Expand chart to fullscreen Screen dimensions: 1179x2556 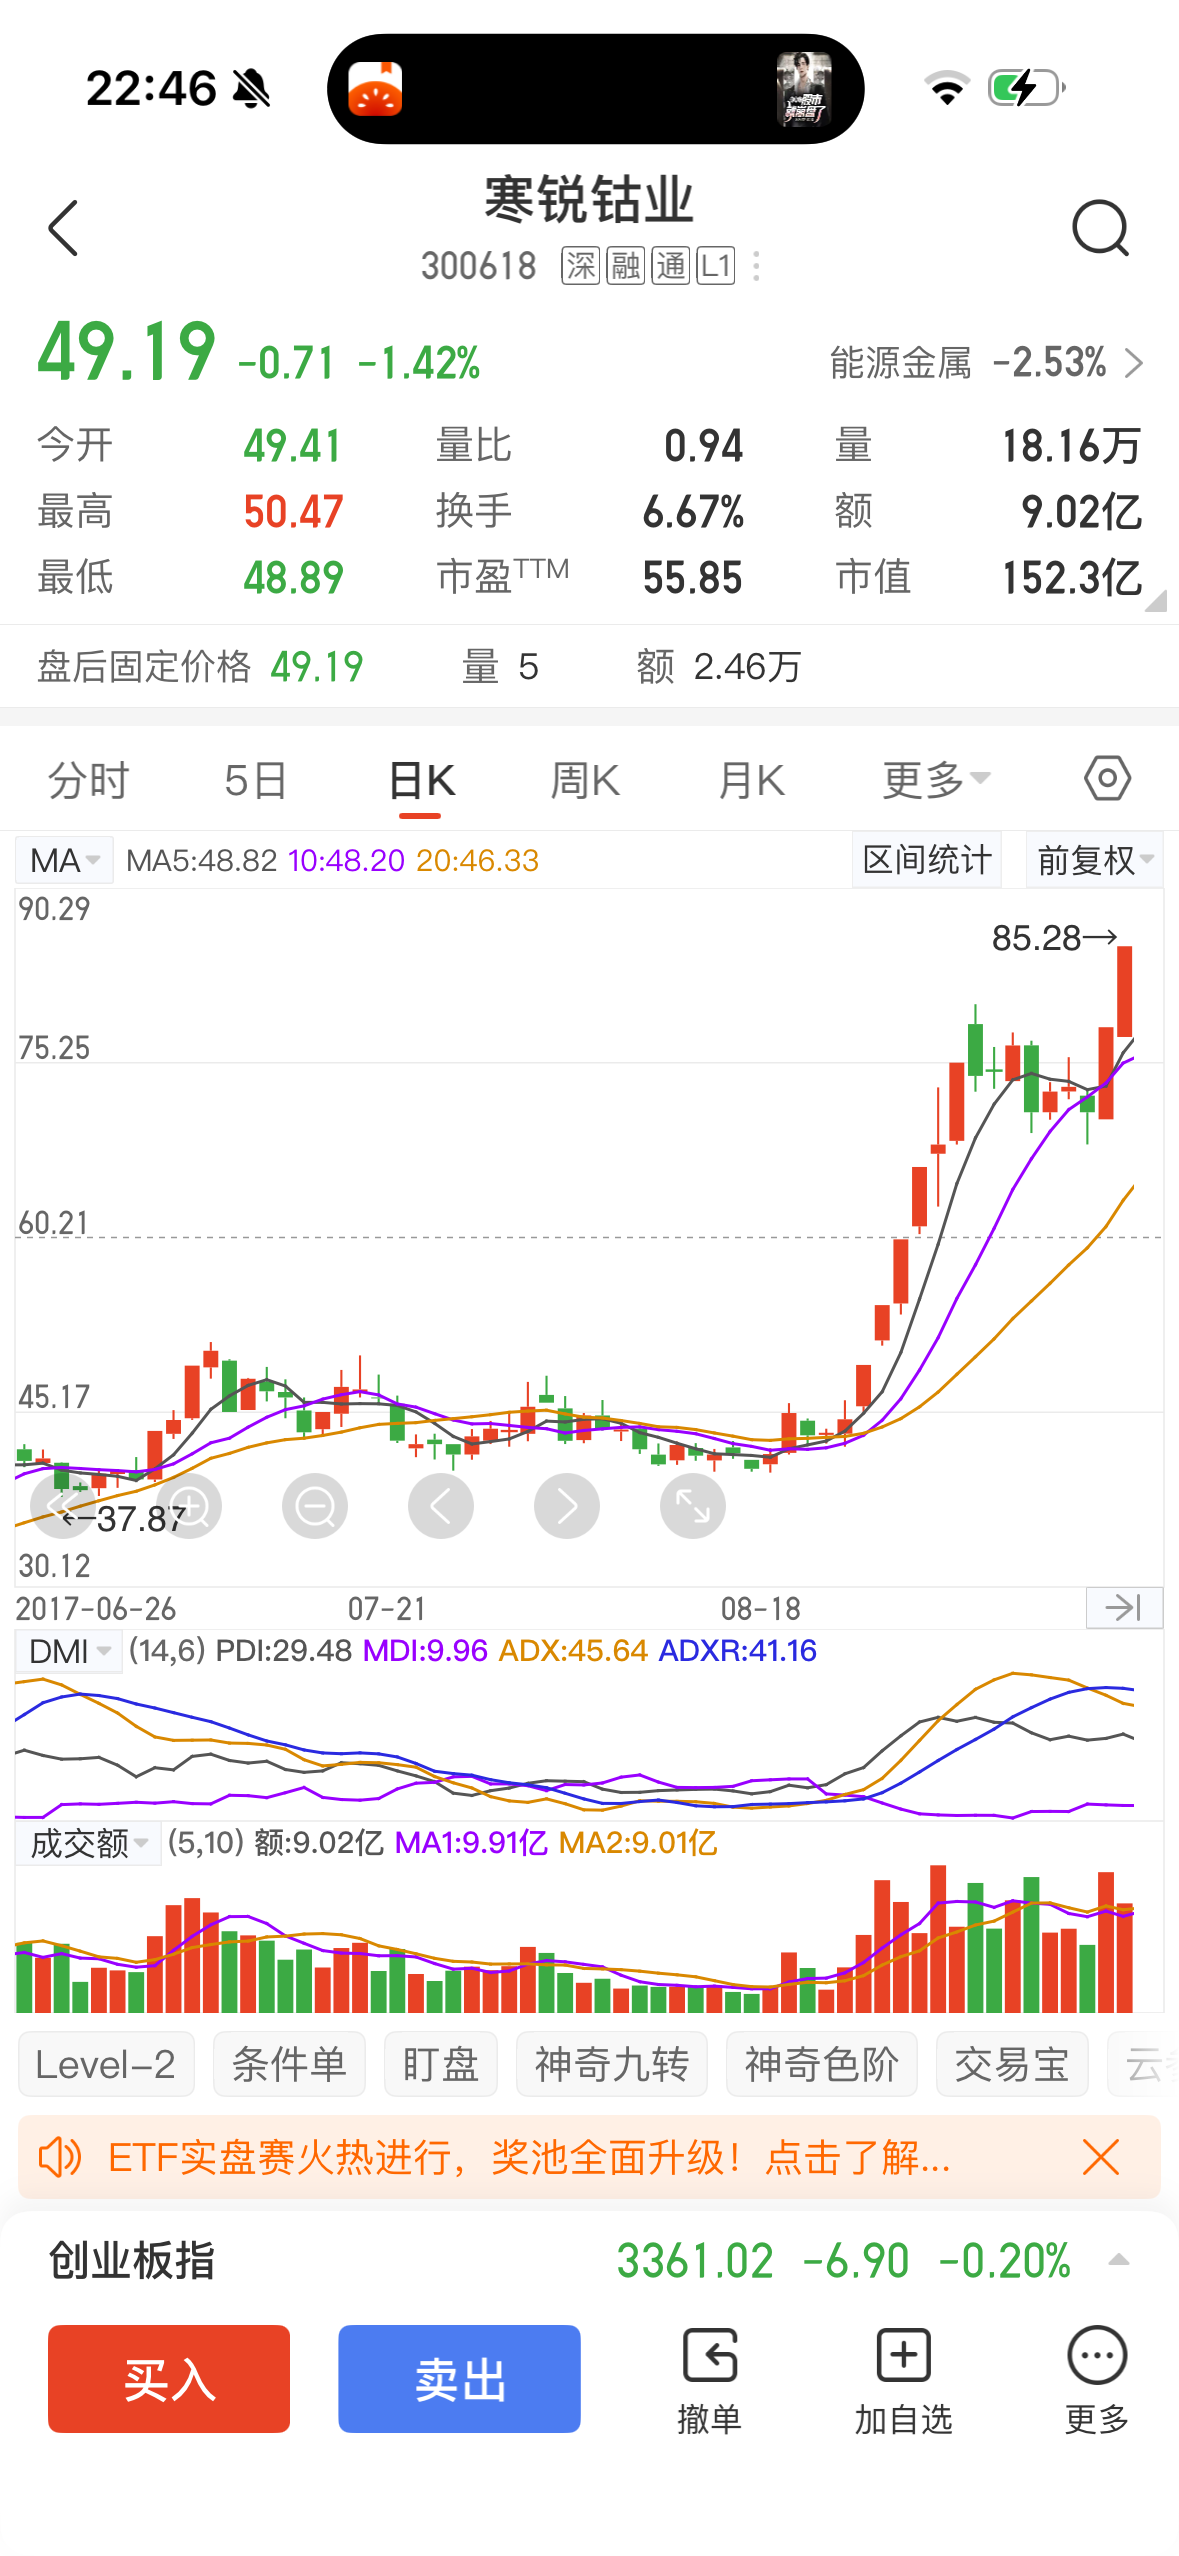(x=692, y=1506)
